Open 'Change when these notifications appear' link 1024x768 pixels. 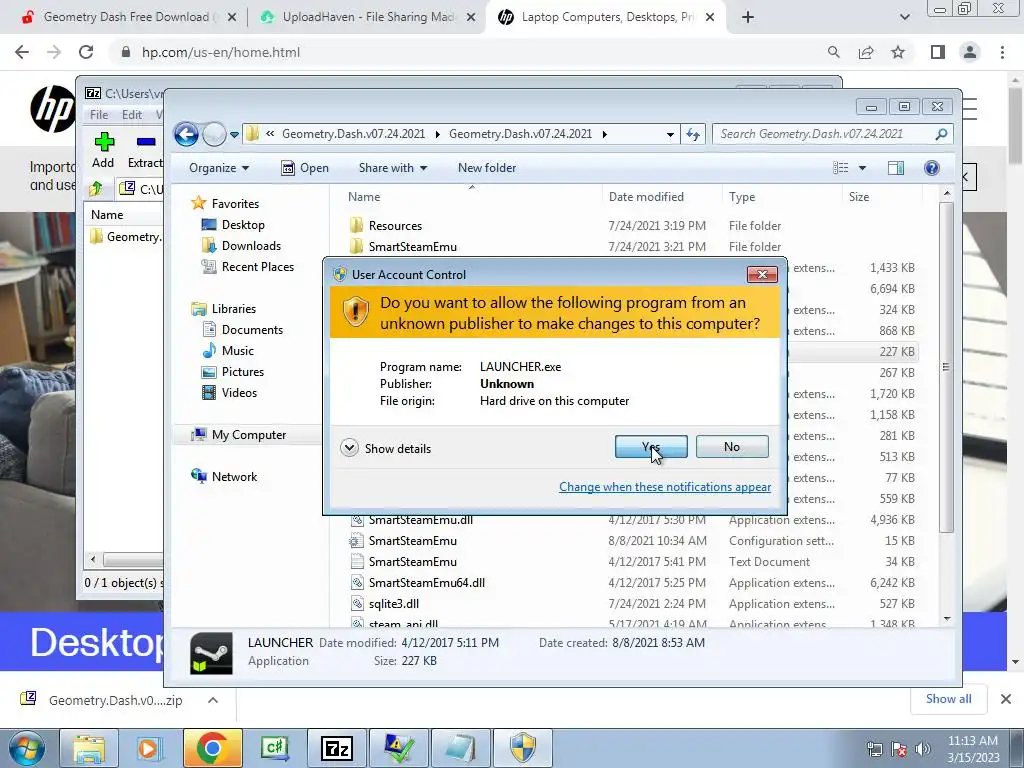click(x=665, y=487)
